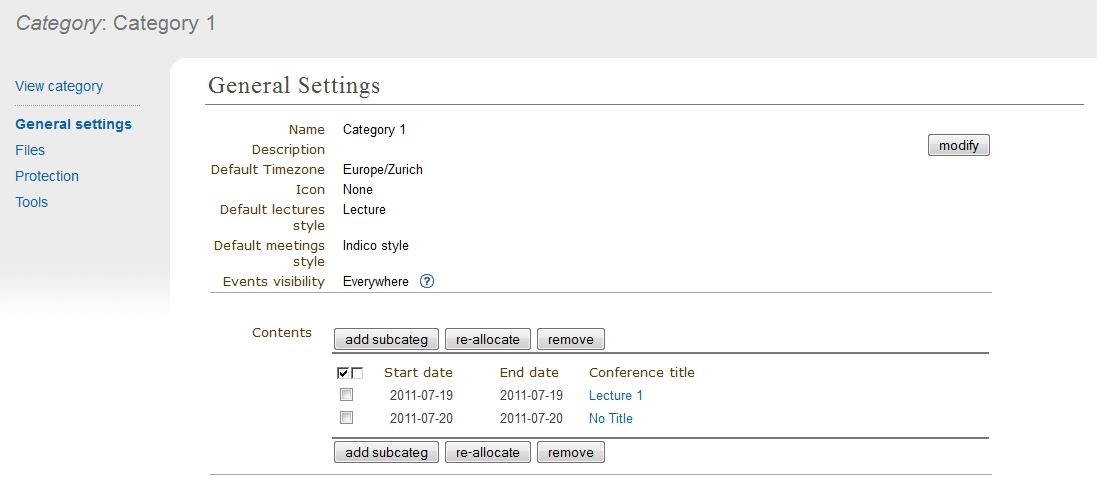The image size is (1097, 488).
Task: Click the top remove button
Action: pos(571,340)
